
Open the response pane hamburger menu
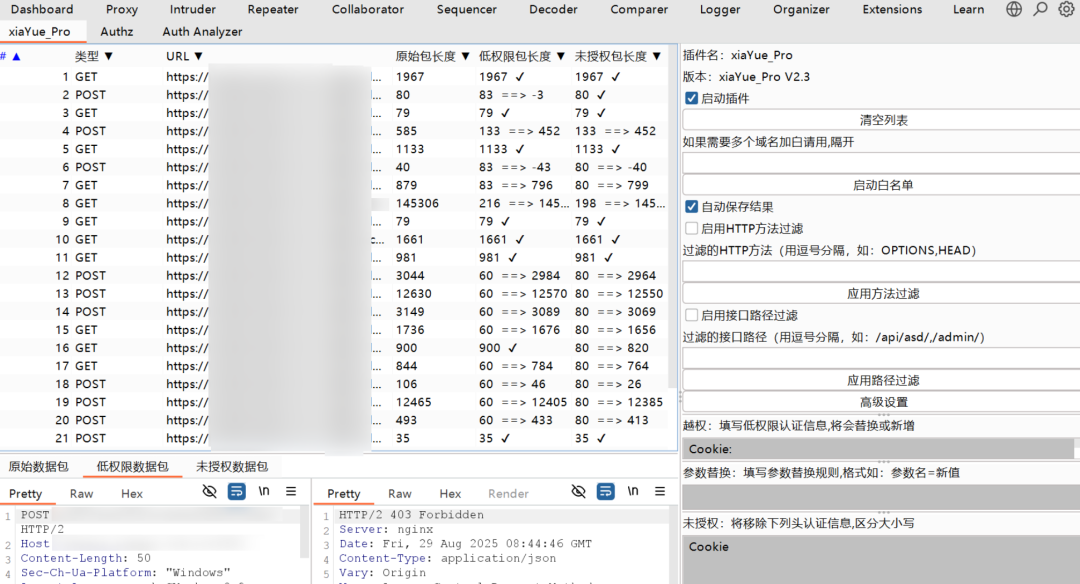(660, 491)
